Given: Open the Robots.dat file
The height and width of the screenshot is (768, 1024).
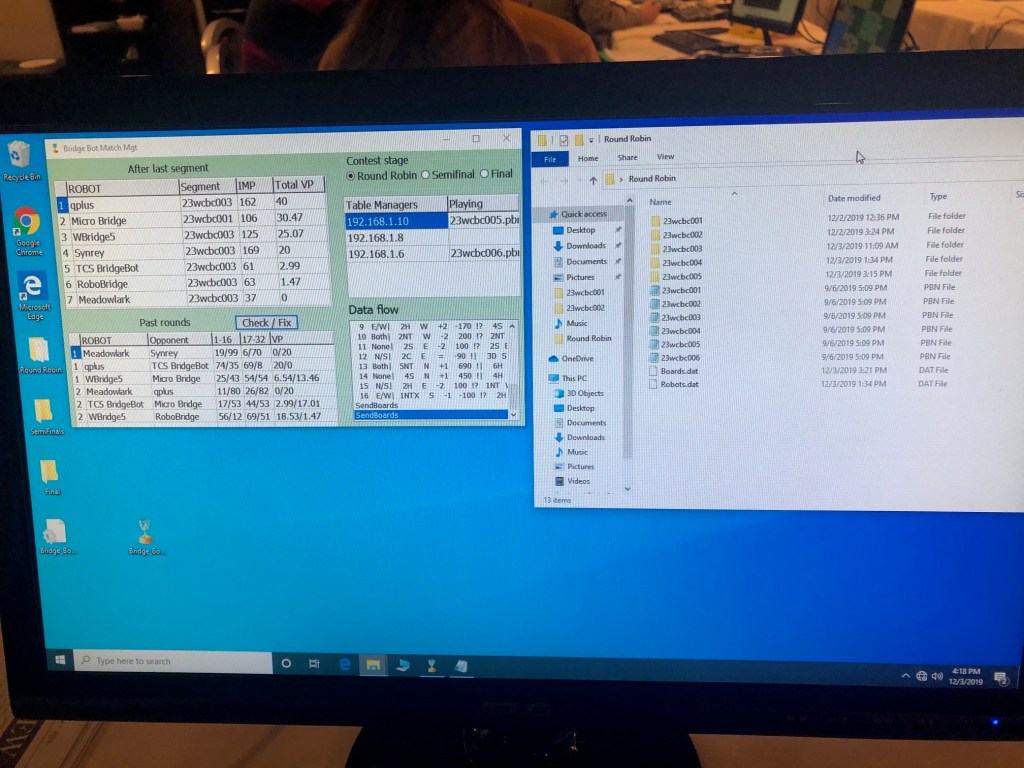Looking at the screenshot, I should (680, 384).
